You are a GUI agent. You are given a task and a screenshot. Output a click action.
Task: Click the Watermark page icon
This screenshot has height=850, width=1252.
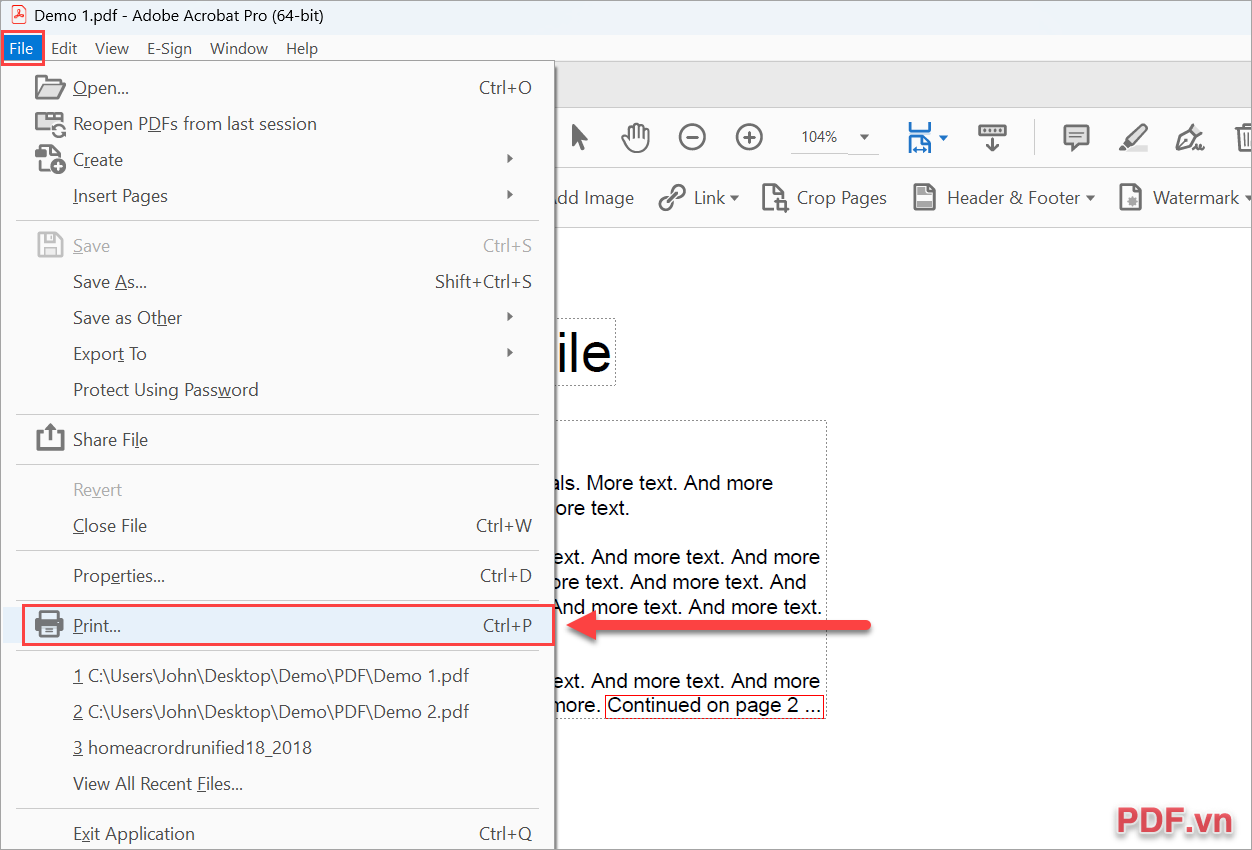click(x=1130, y=198)
